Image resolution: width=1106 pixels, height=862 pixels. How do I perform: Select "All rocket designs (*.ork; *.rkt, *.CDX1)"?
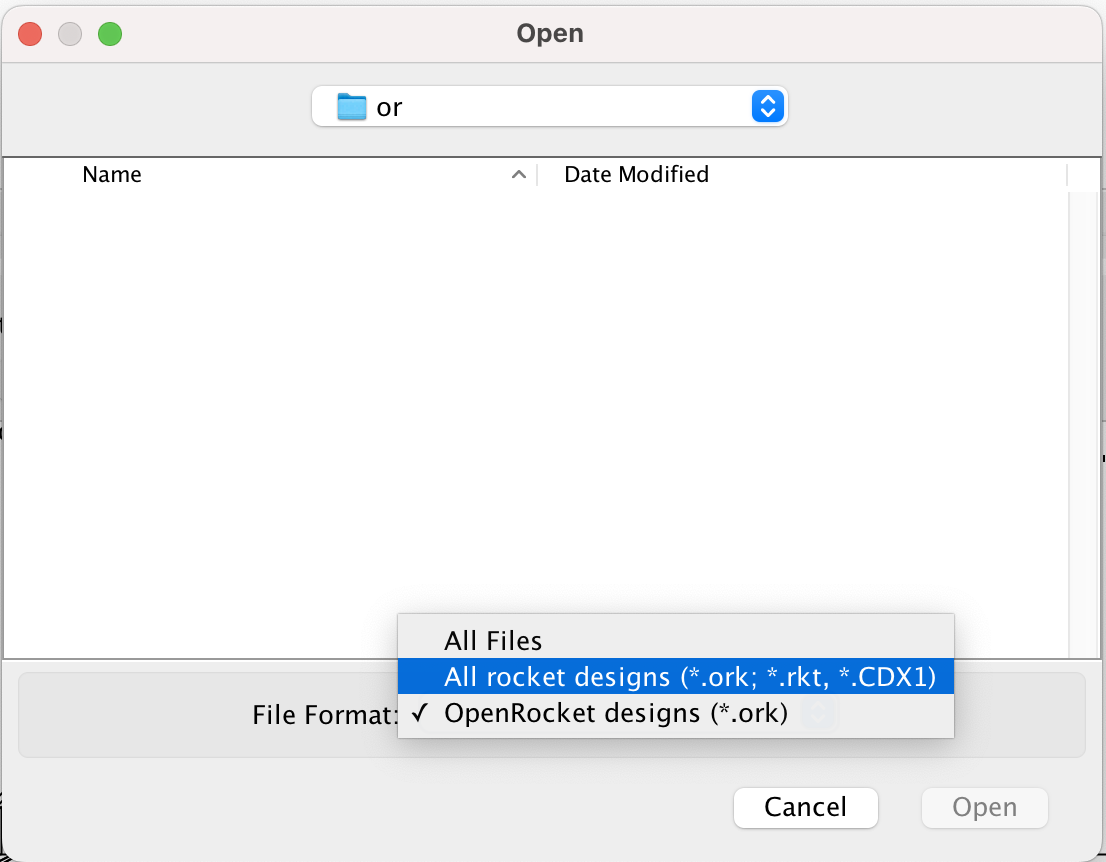tap(690, 677)
